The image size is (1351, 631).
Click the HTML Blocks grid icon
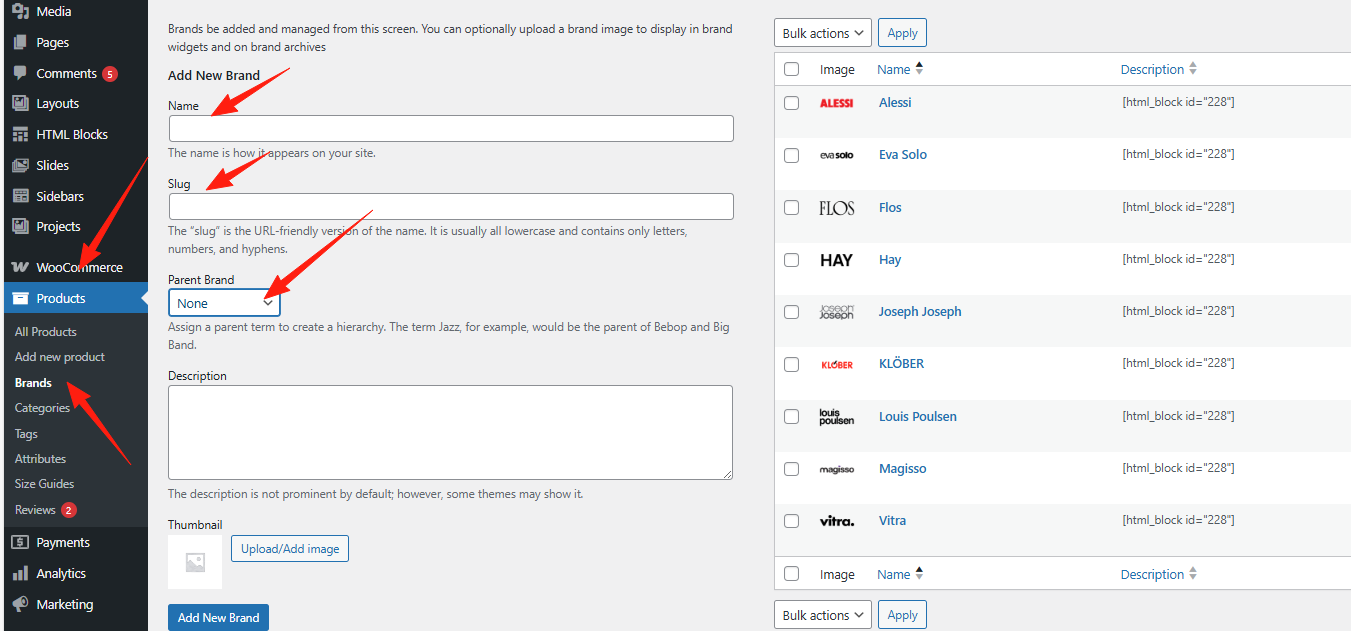tap(20, 134)
